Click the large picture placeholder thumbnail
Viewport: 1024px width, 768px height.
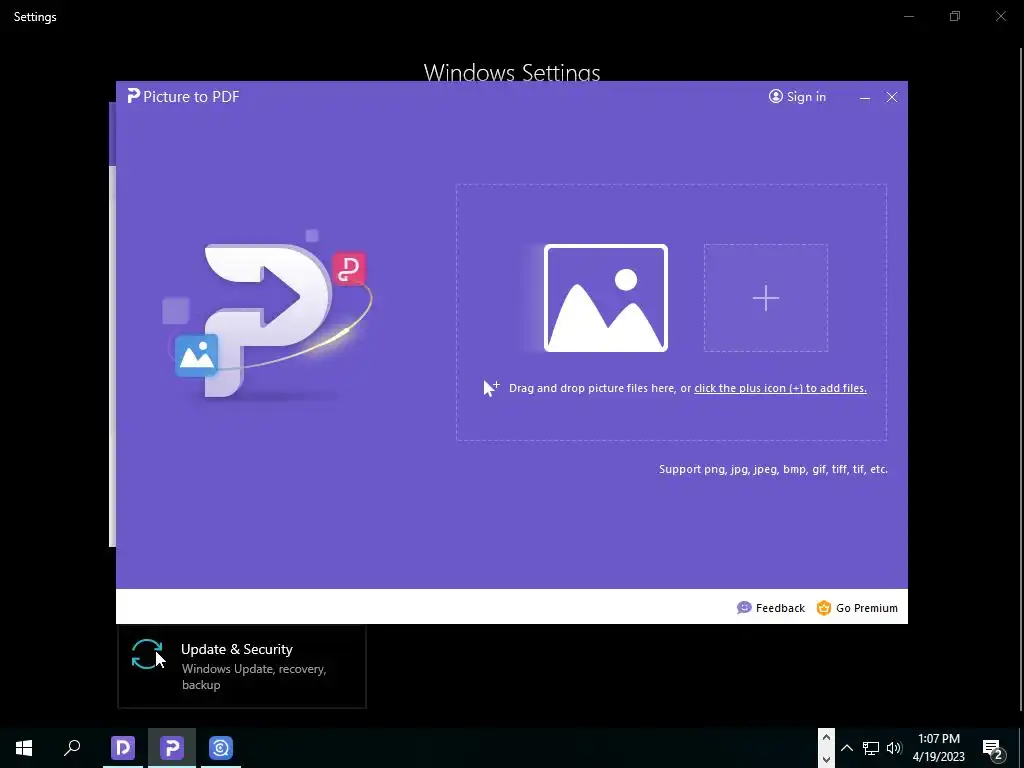605,298
